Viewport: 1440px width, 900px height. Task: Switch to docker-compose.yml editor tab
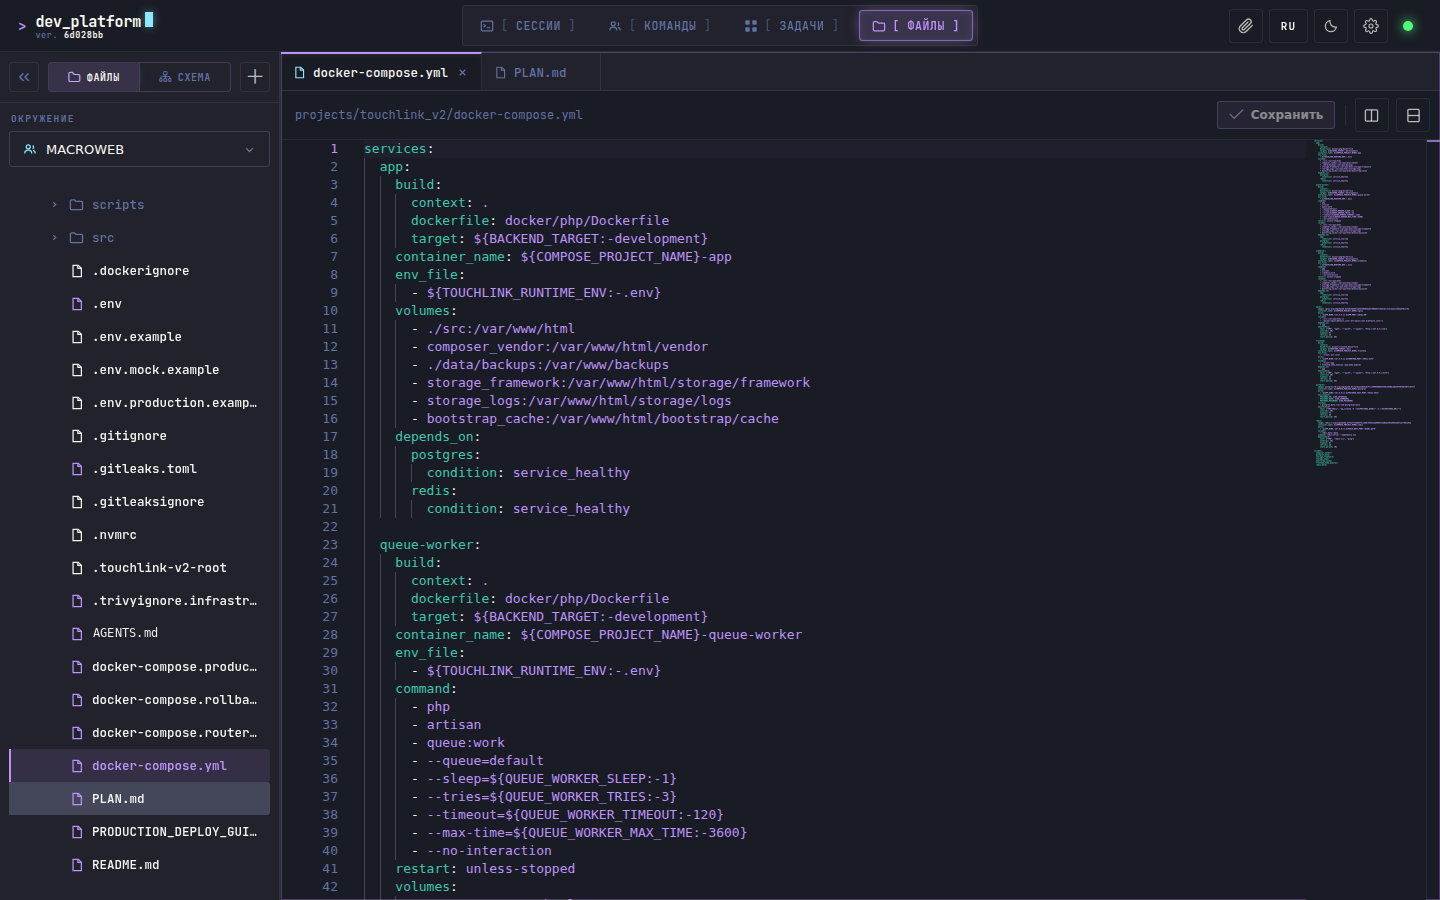tap(380, 73)
